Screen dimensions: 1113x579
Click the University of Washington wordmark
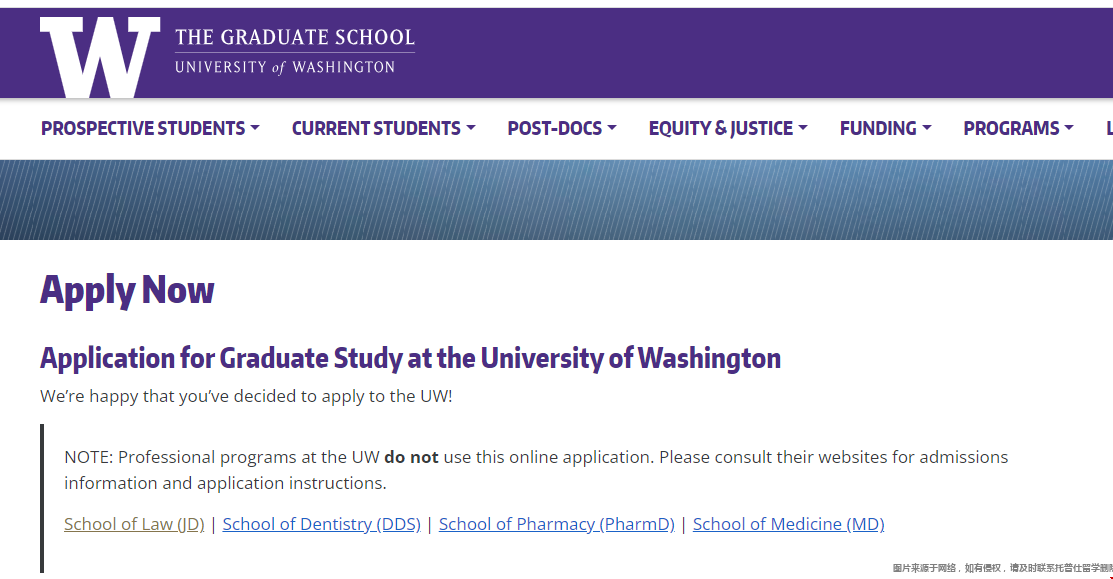(x=285, y=67)
